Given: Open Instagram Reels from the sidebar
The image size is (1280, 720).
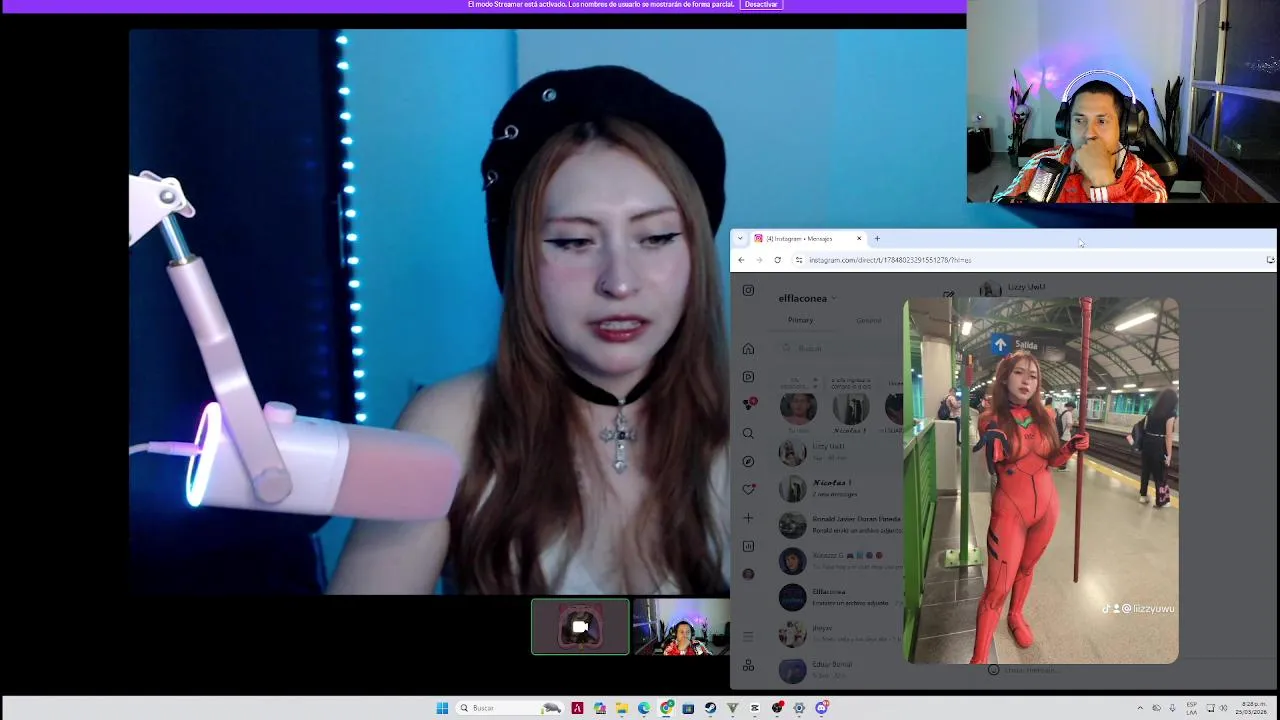Looking at the screenshot, I should coord(748,377).
